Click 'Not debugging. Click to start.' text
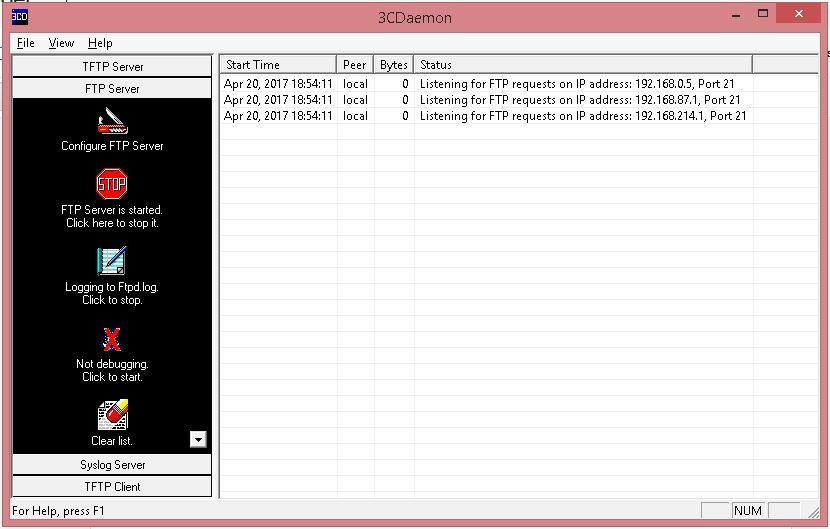The height and width of the screenshot is (529, 830). click(112, 370)
